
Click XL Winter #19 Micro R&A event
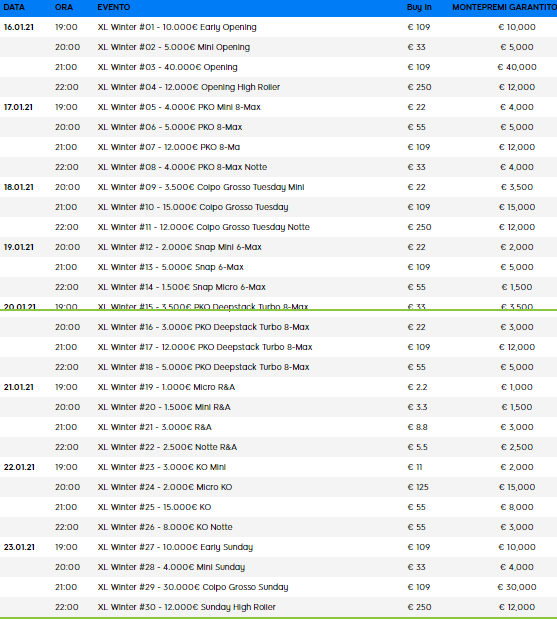click(x=166, y=387)
